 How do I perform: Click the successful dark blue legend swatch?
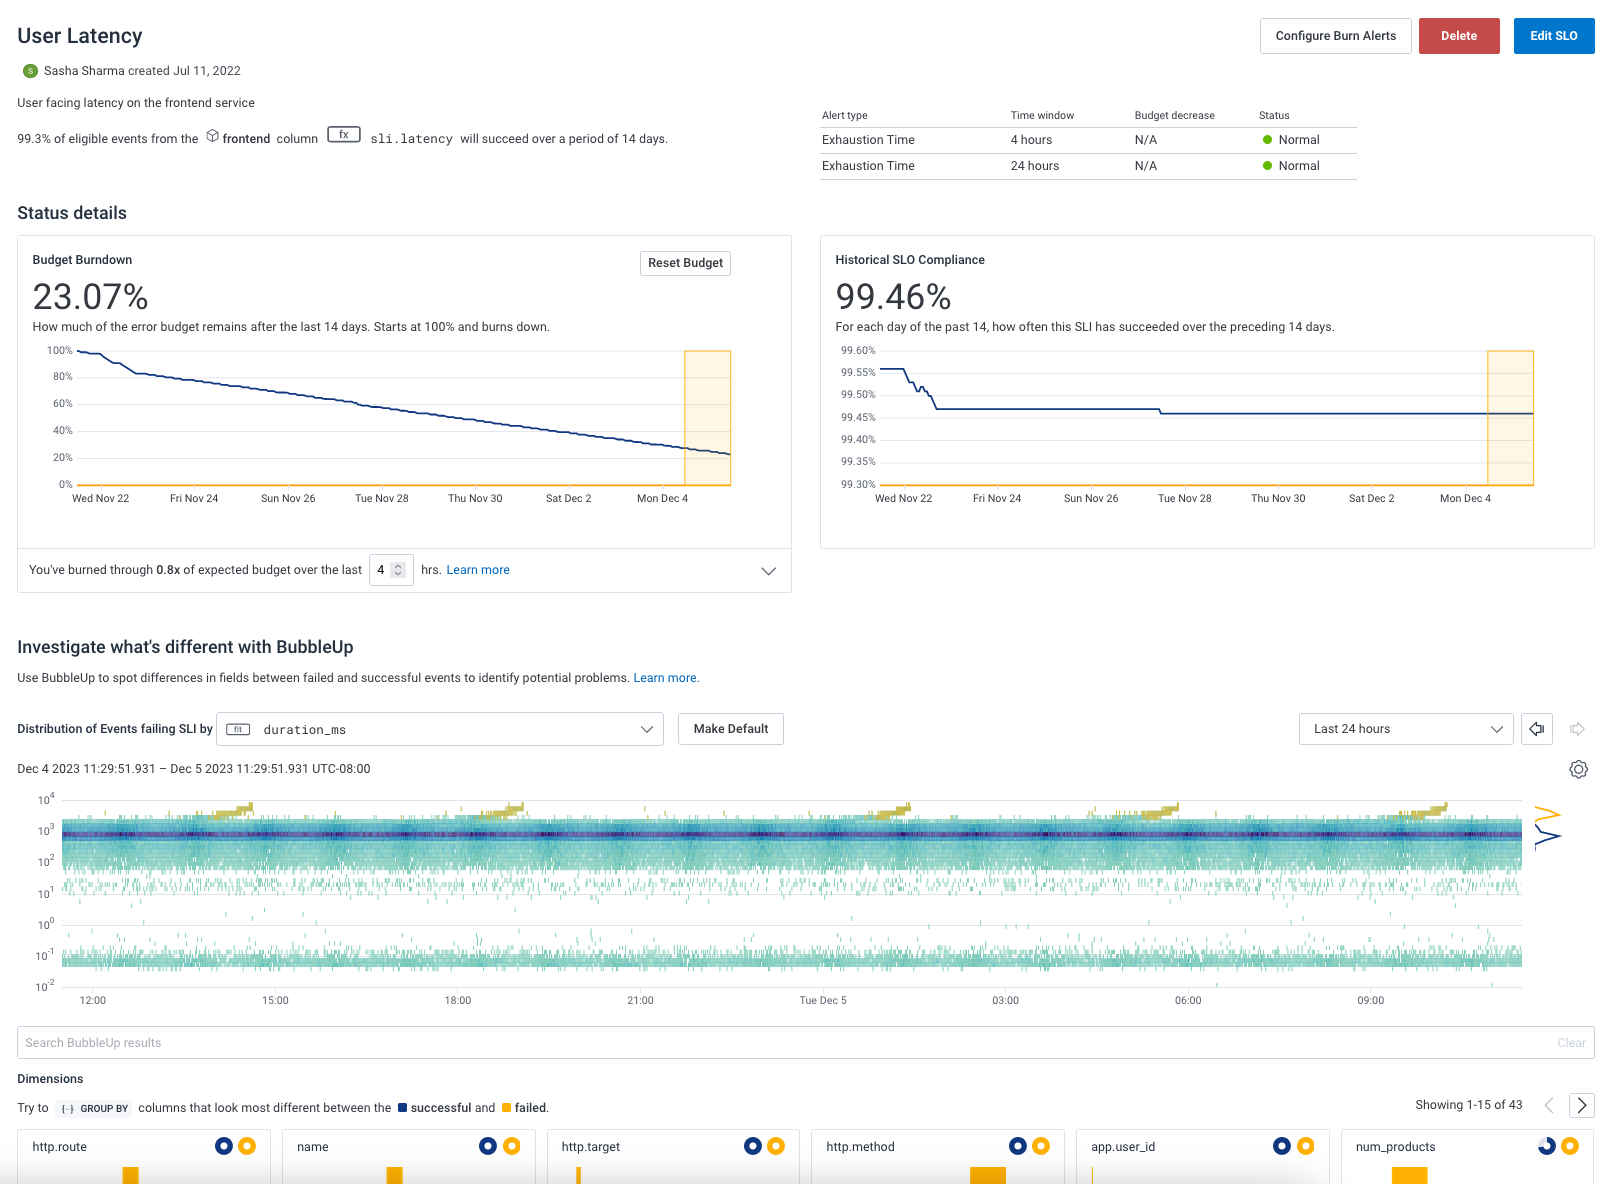click(402, 1108)
